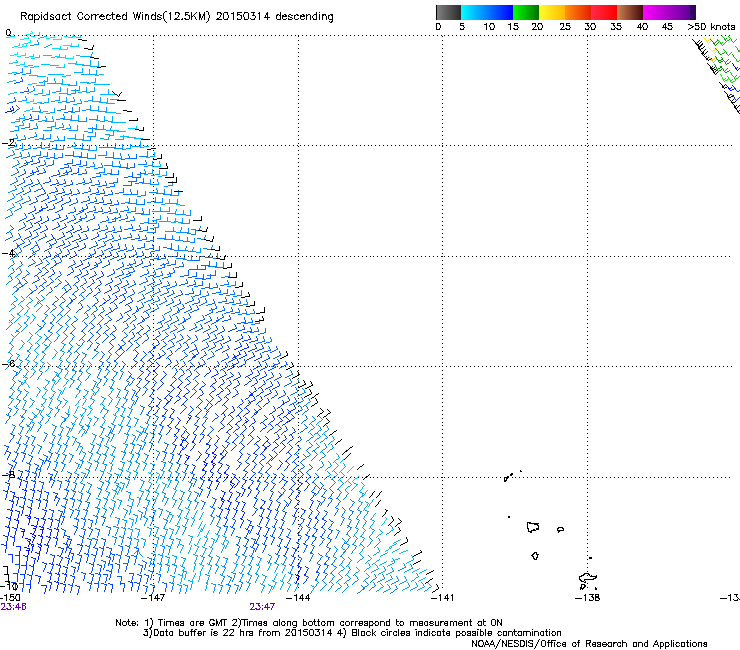Click the purple 23:46 time stamp
Viewport: 740px width, 650px height.
[13, 607]
